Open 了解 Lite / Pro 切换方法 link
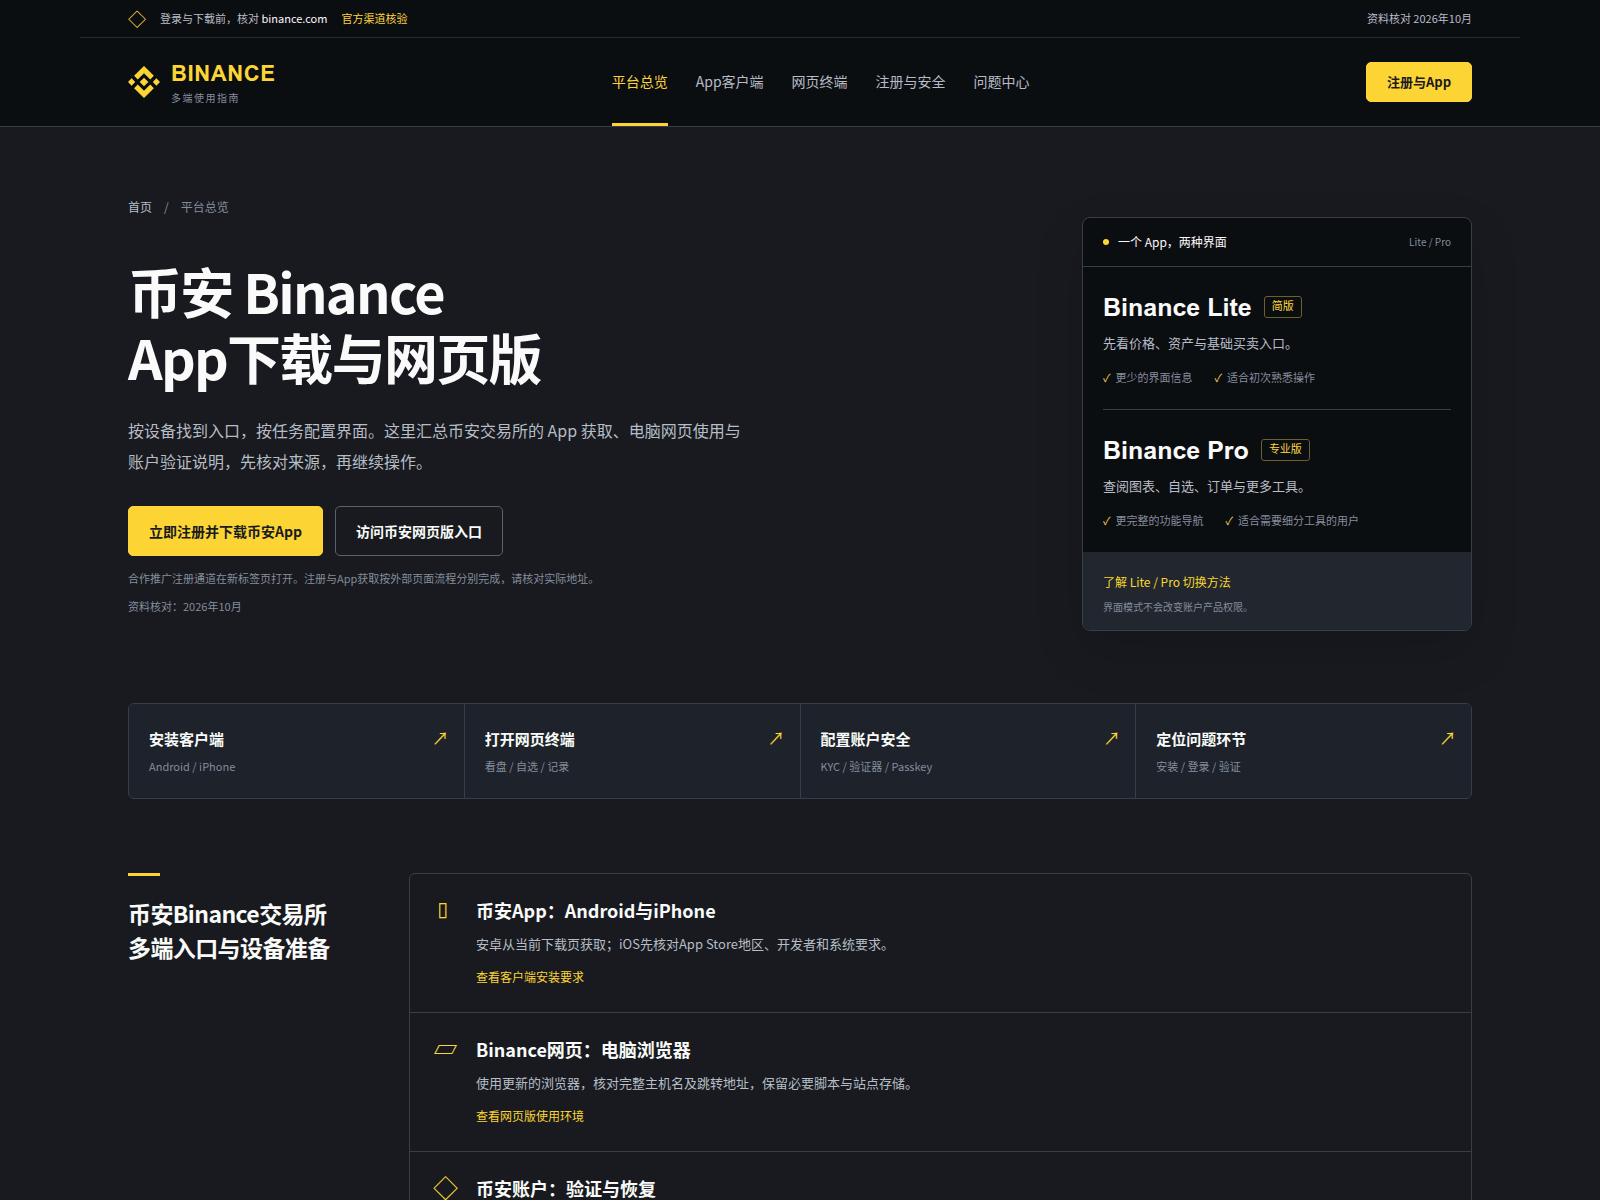This screenshot has height=1200, width=1600. [1166, 582]
